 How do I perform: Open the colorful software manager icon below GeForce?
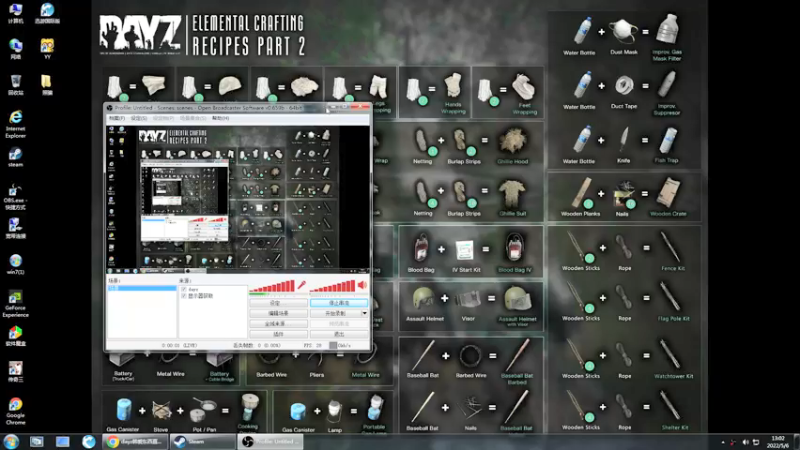pyautogui.click(x=15, y=336)
